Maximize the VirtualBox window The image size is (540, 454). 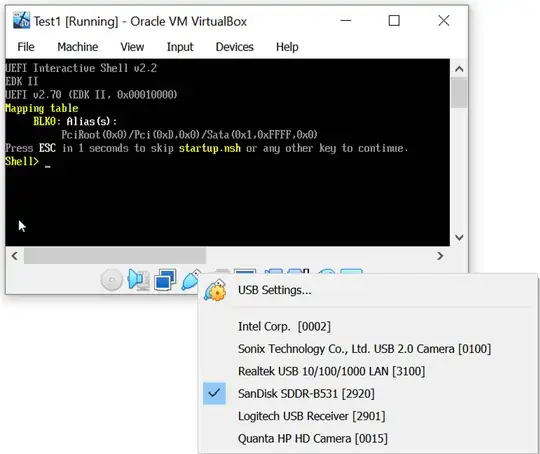pos(394,21)
